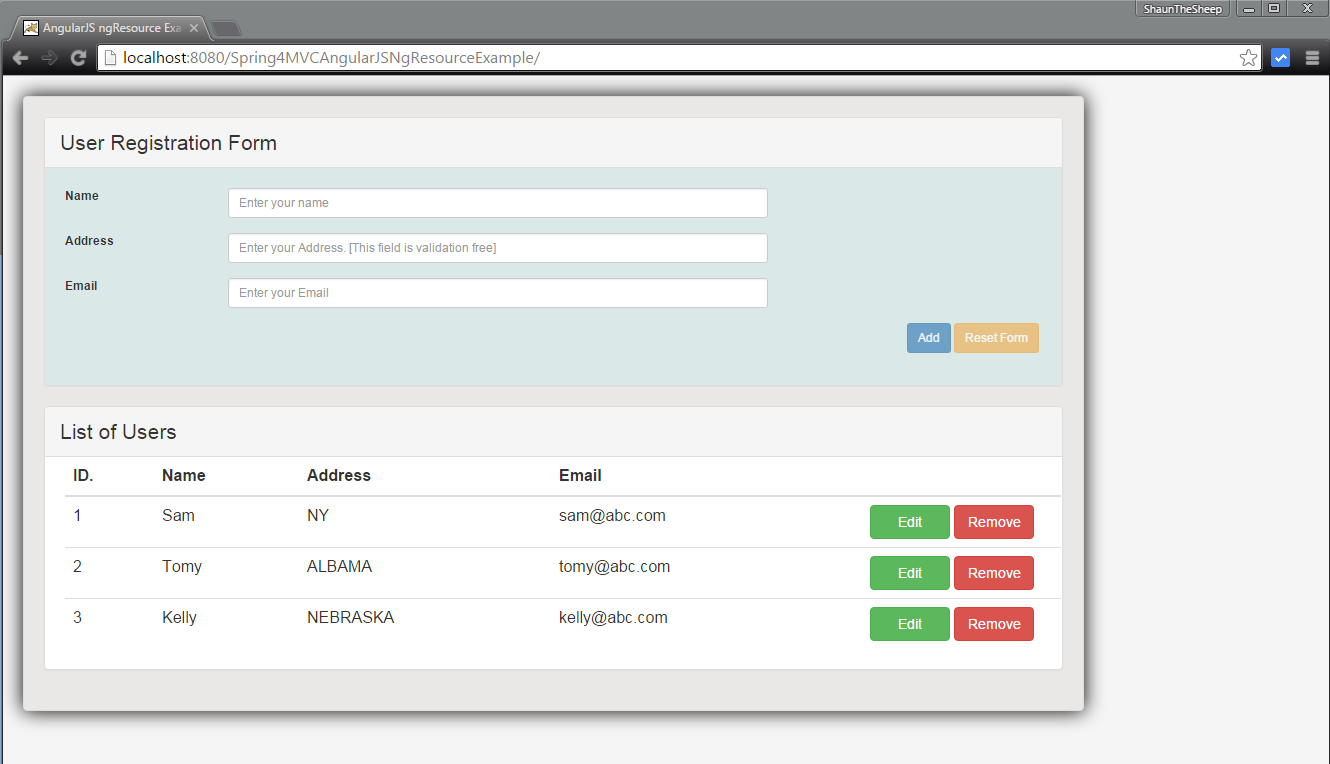This screenshot has height=764, width=1330.
Task: Remove the user Sam
Action: point(993,521)
